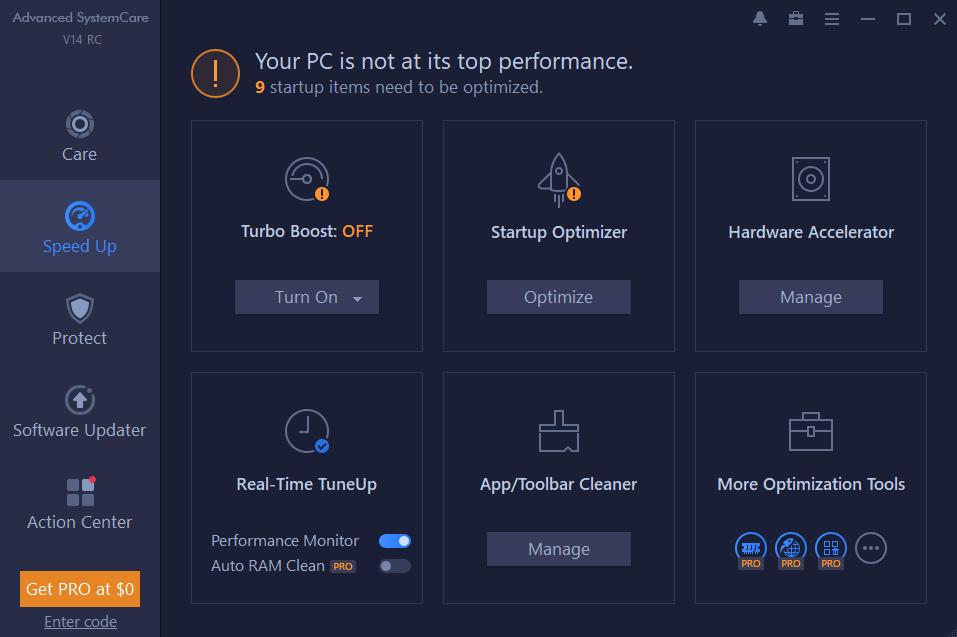Viewport: 957px width, 637px height.
Task: Open the notifications bell icon
Action: point(759,19)
